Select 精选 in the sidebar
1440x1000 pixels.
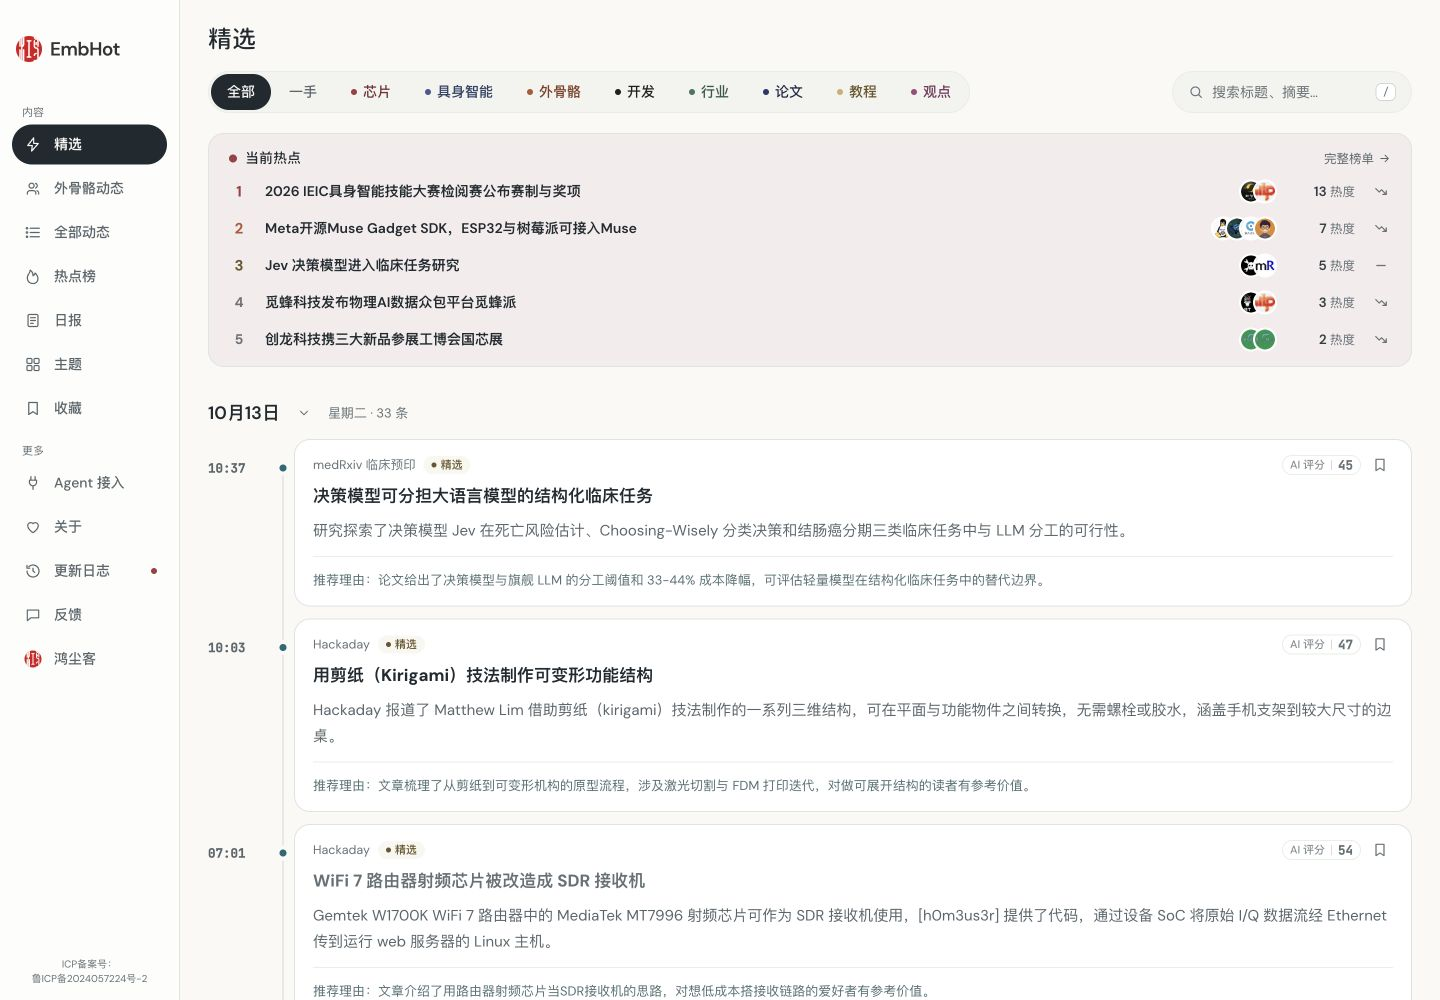[89, 144]
